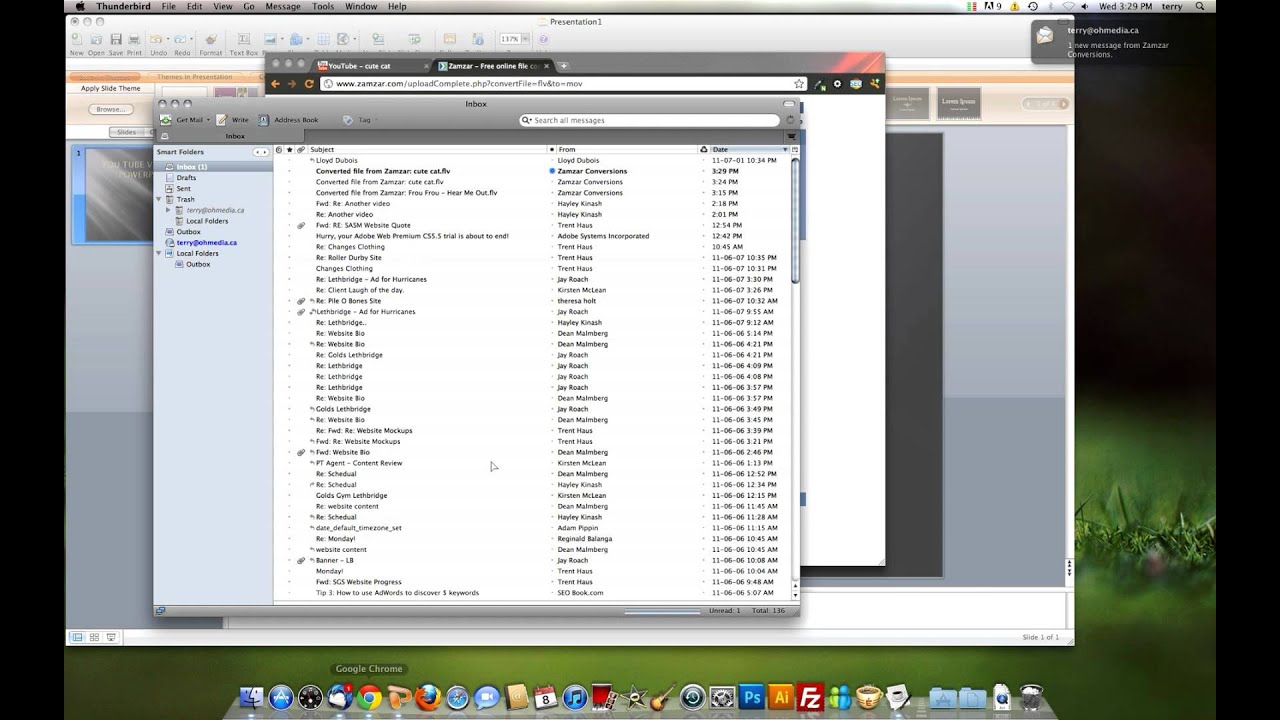Switch to Normal view in PowerPoint bottom bar
1280x720 pixels.
point(77,637)
